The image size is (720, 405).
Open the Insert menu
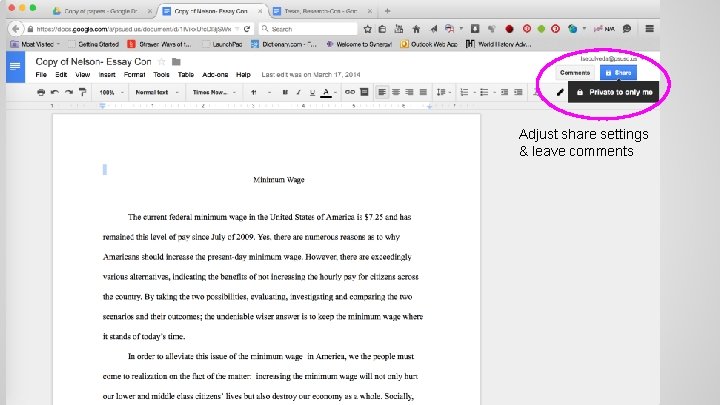[107, 74]
